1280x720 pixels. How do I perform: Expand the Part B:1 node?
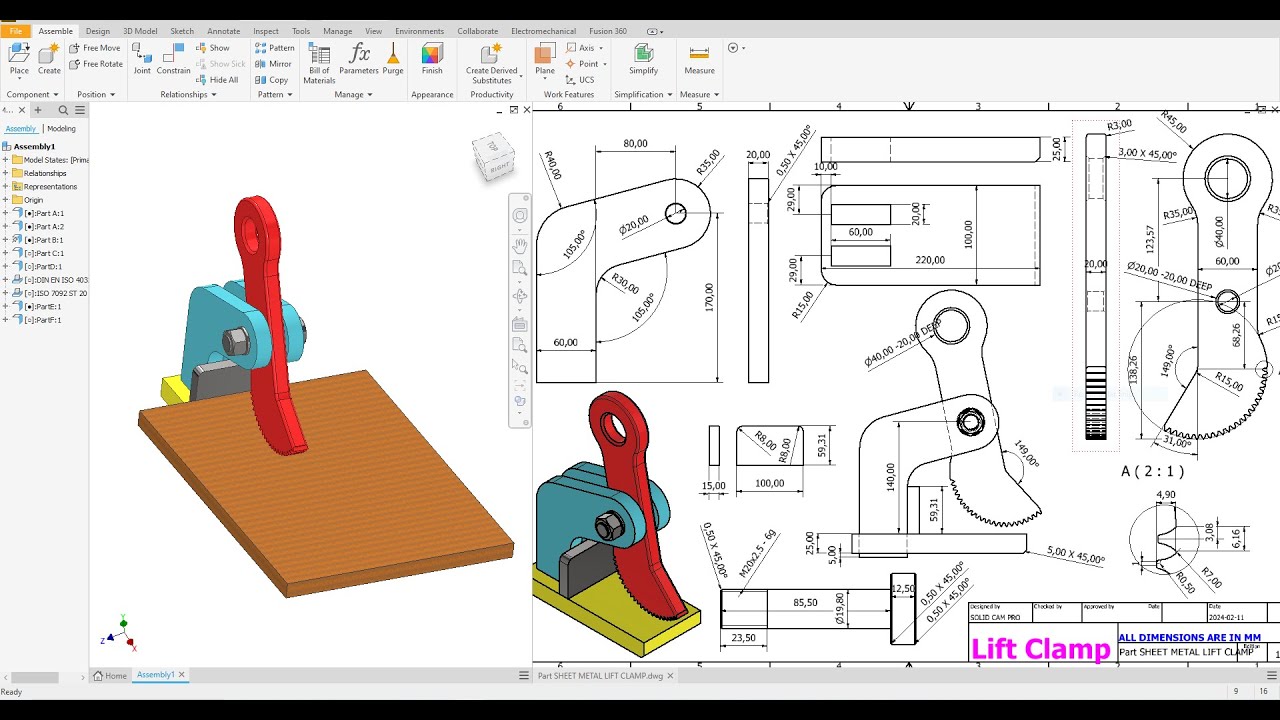point(5,240)
